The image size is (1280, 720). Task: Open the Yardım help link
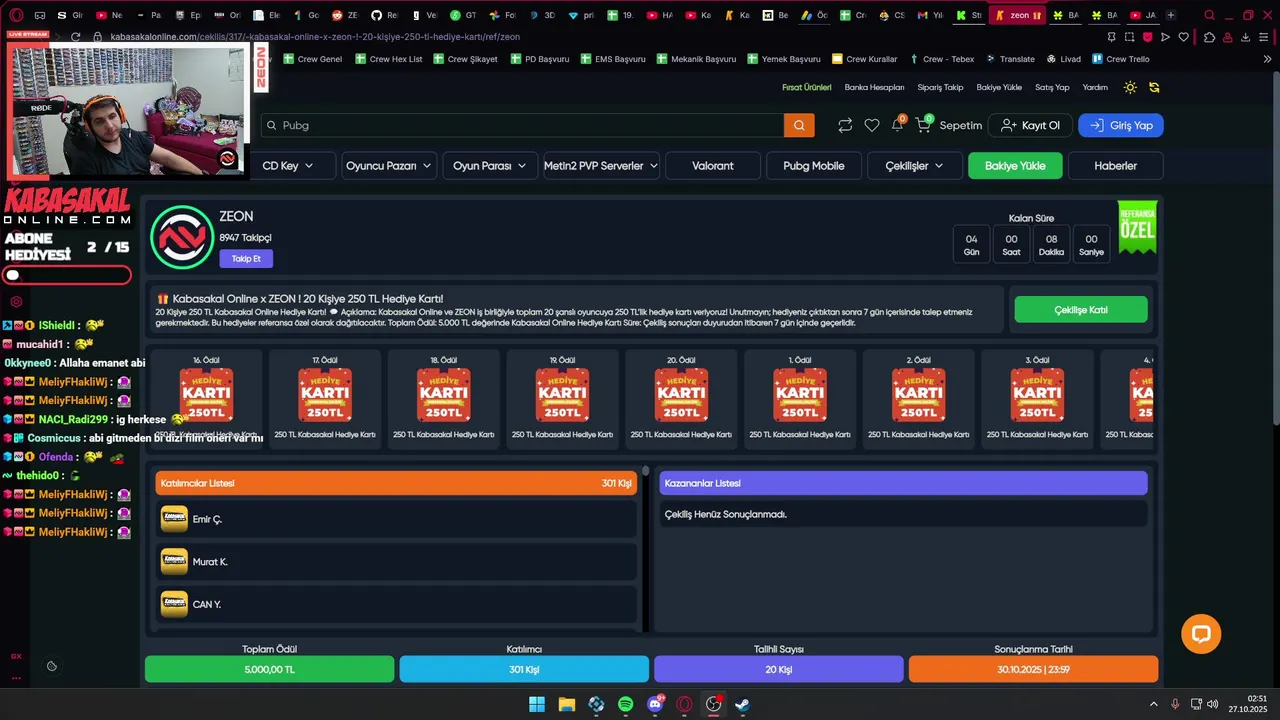tap(1095, 87)
